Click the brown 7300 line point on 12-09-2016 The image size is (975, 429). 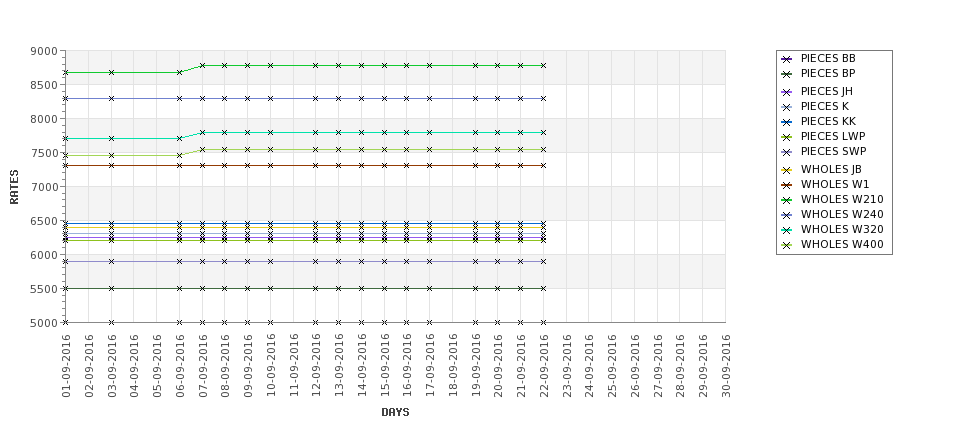(x=316, y=165)
